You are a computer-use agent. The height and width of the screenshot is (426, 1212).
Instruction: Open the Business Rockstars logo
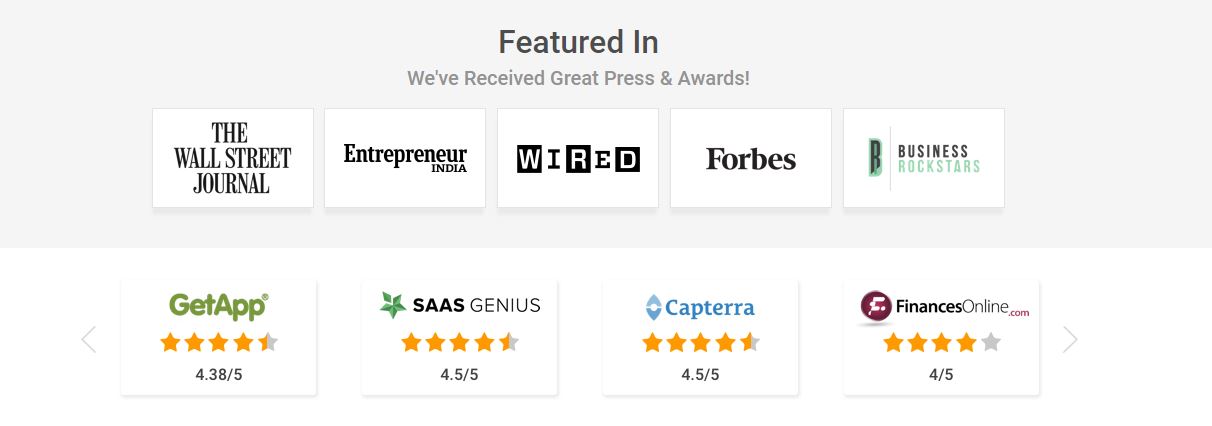(924, 158)
